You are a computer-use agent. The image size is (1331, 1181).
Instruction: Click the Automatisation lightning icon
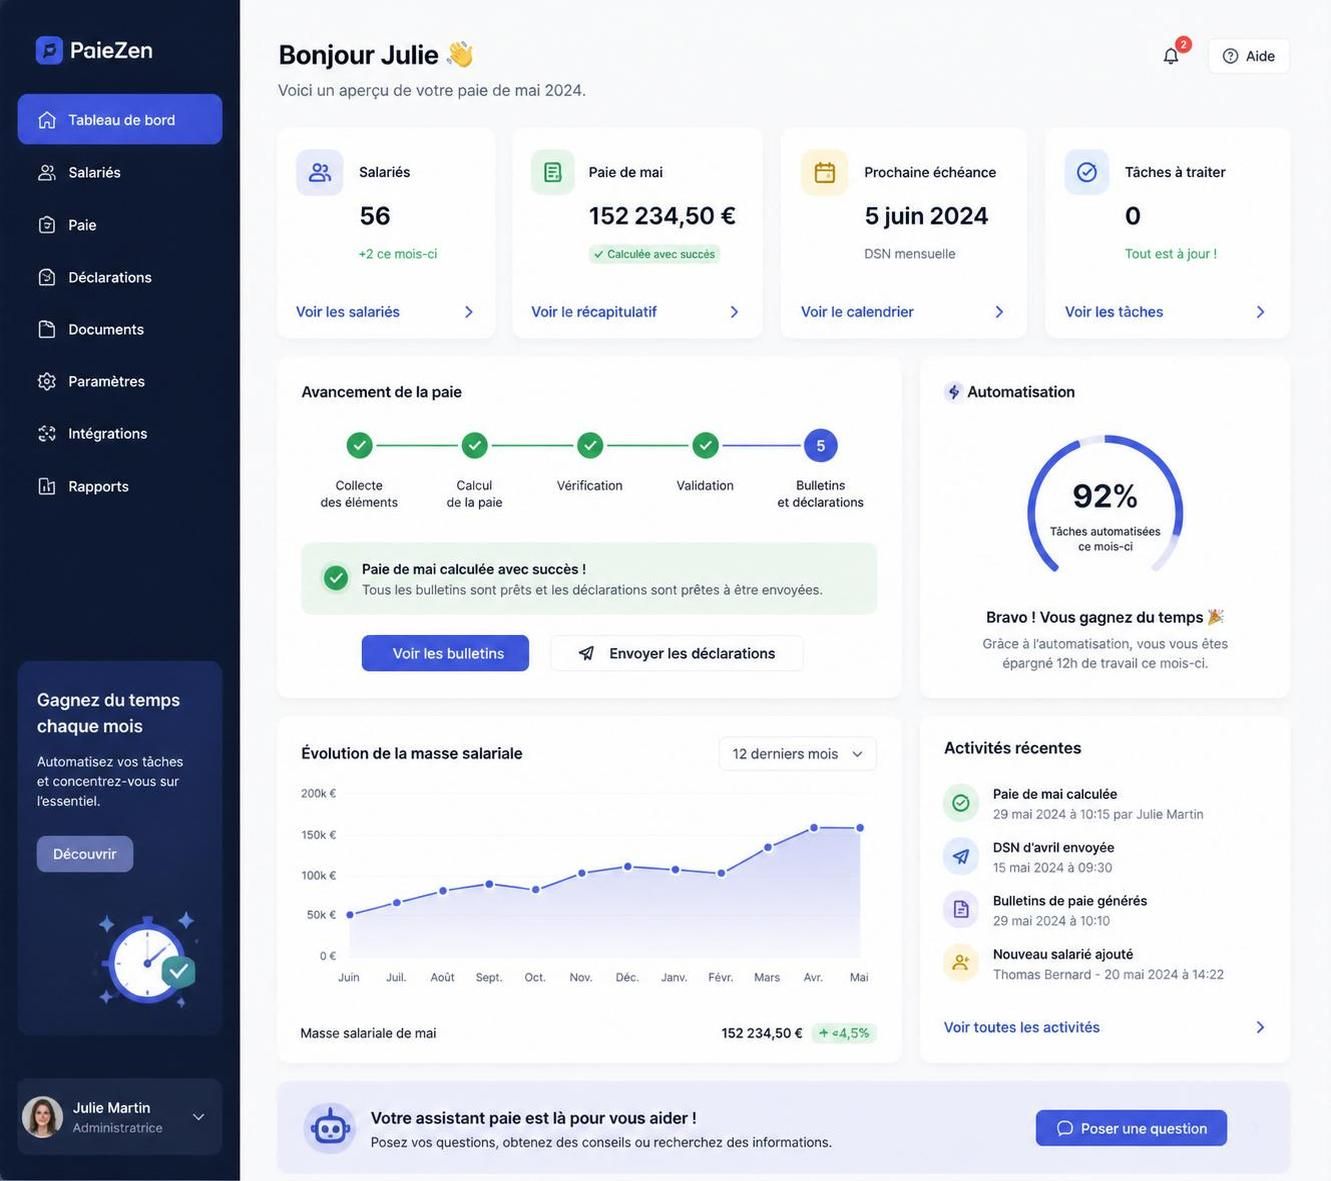[x=954, y=392]
